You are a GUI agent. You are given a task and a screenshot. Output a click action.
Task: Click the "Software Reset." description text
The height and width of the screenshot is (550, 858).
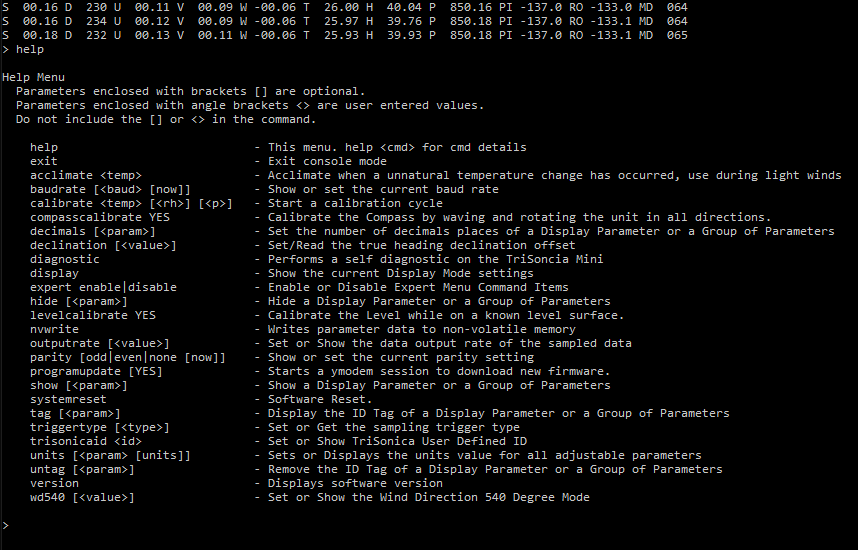coord(320,400)
